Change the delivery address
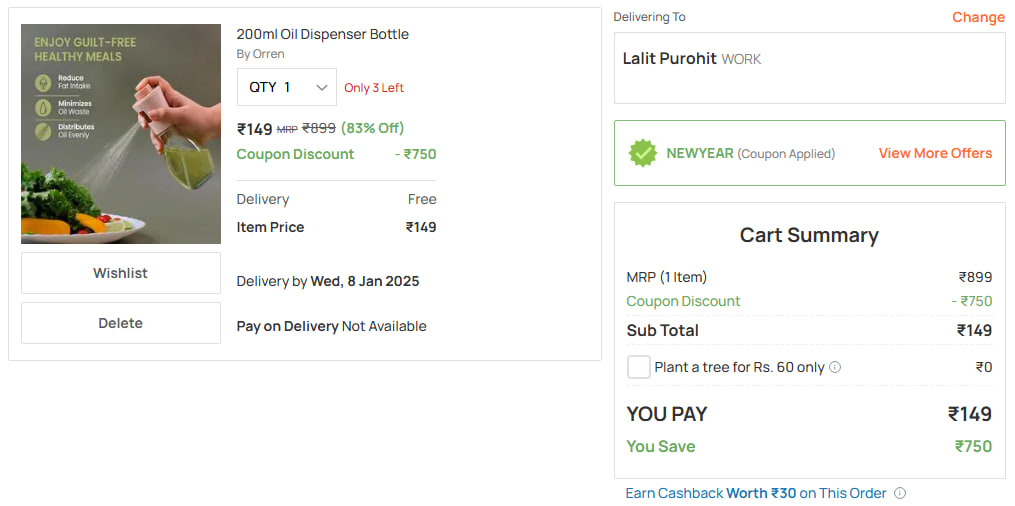Image resolution: width=1015 pixels, height=506 pixels. [978, 17]
